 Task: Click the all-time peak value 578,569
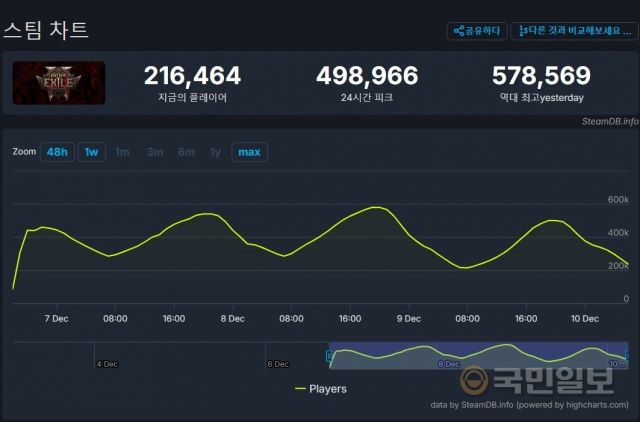click(541, 76)
